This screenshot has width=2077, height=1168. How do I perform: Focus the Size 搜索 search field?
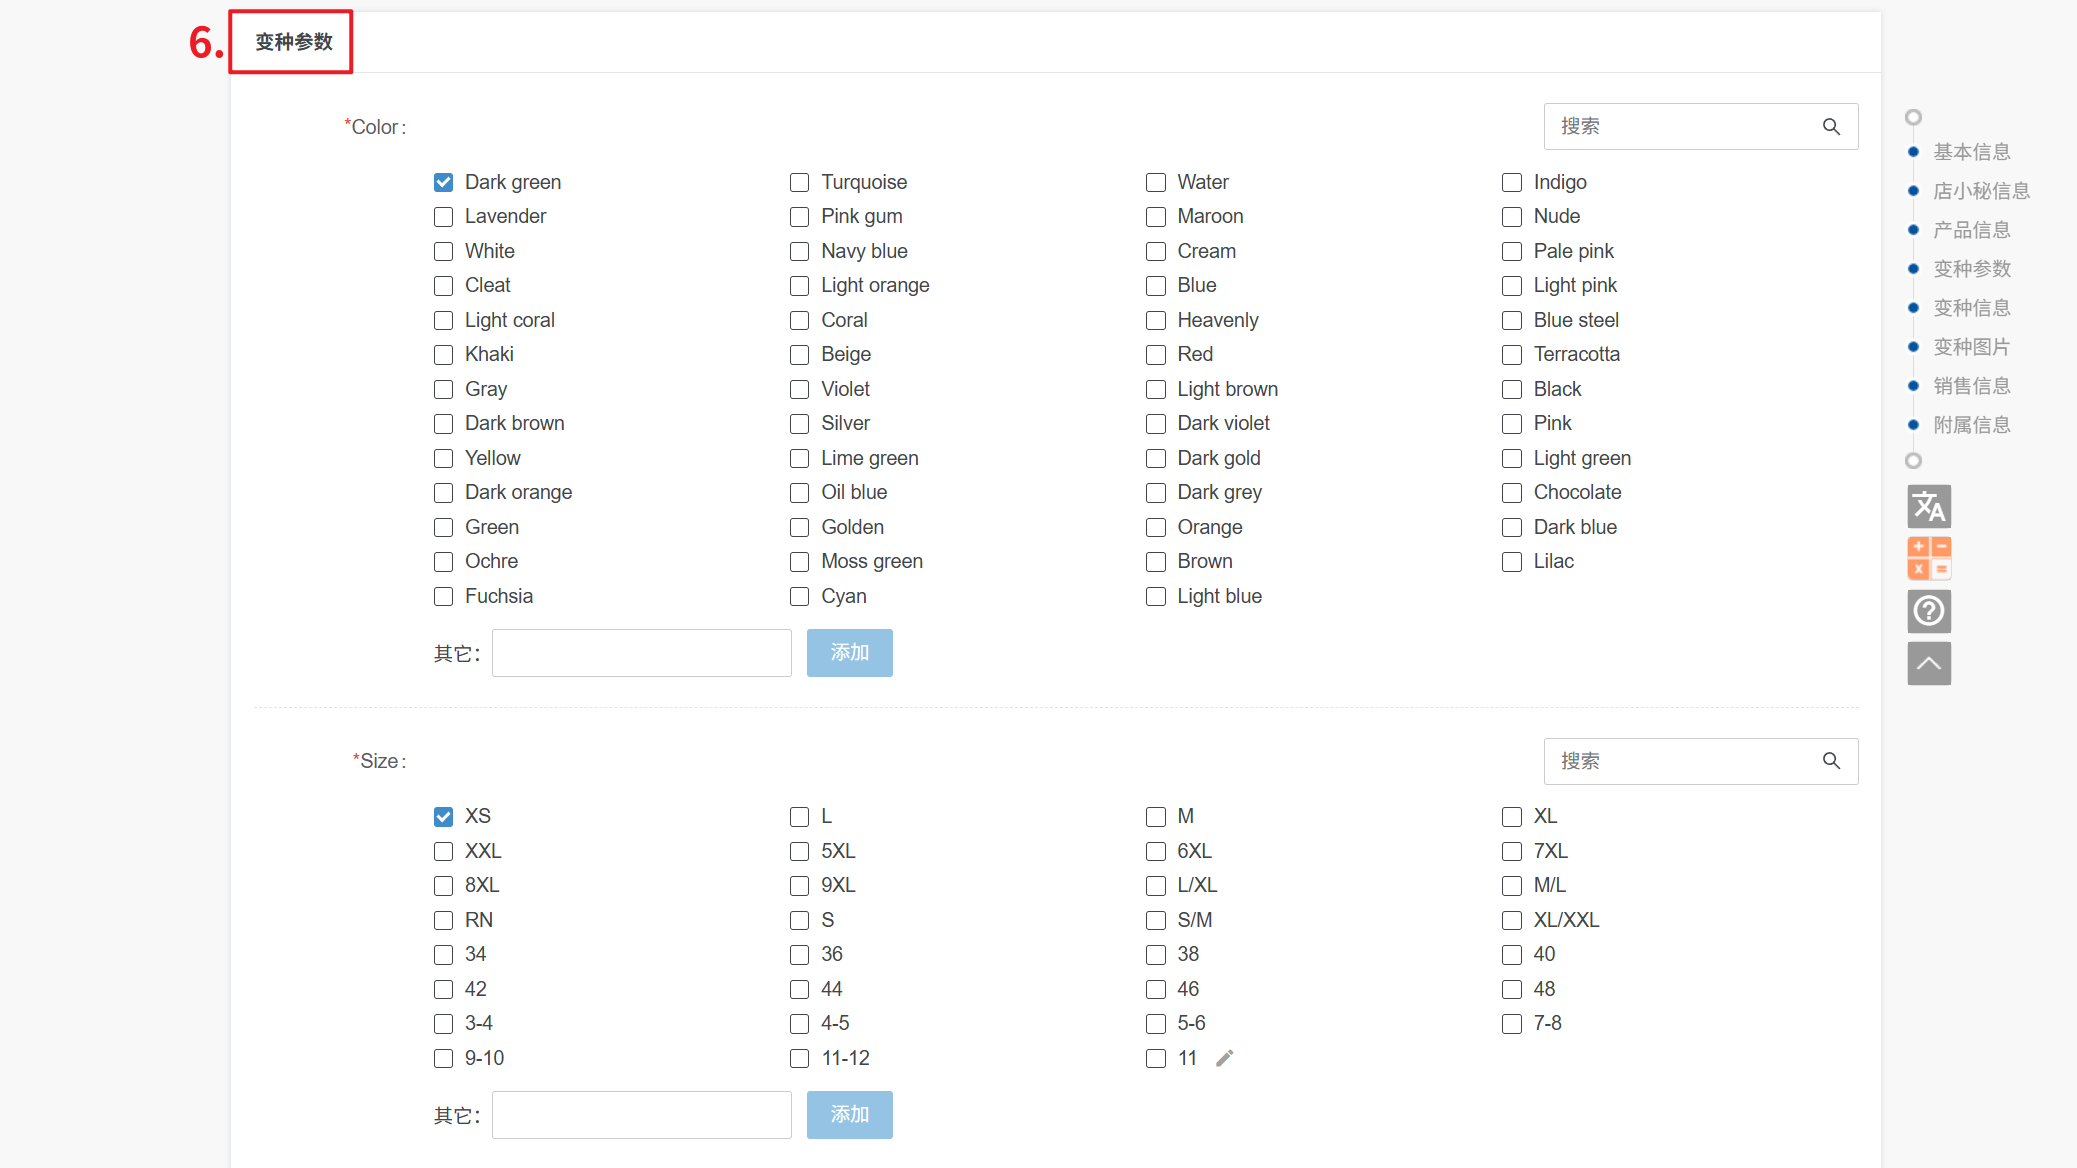[x=1685, y=761]
